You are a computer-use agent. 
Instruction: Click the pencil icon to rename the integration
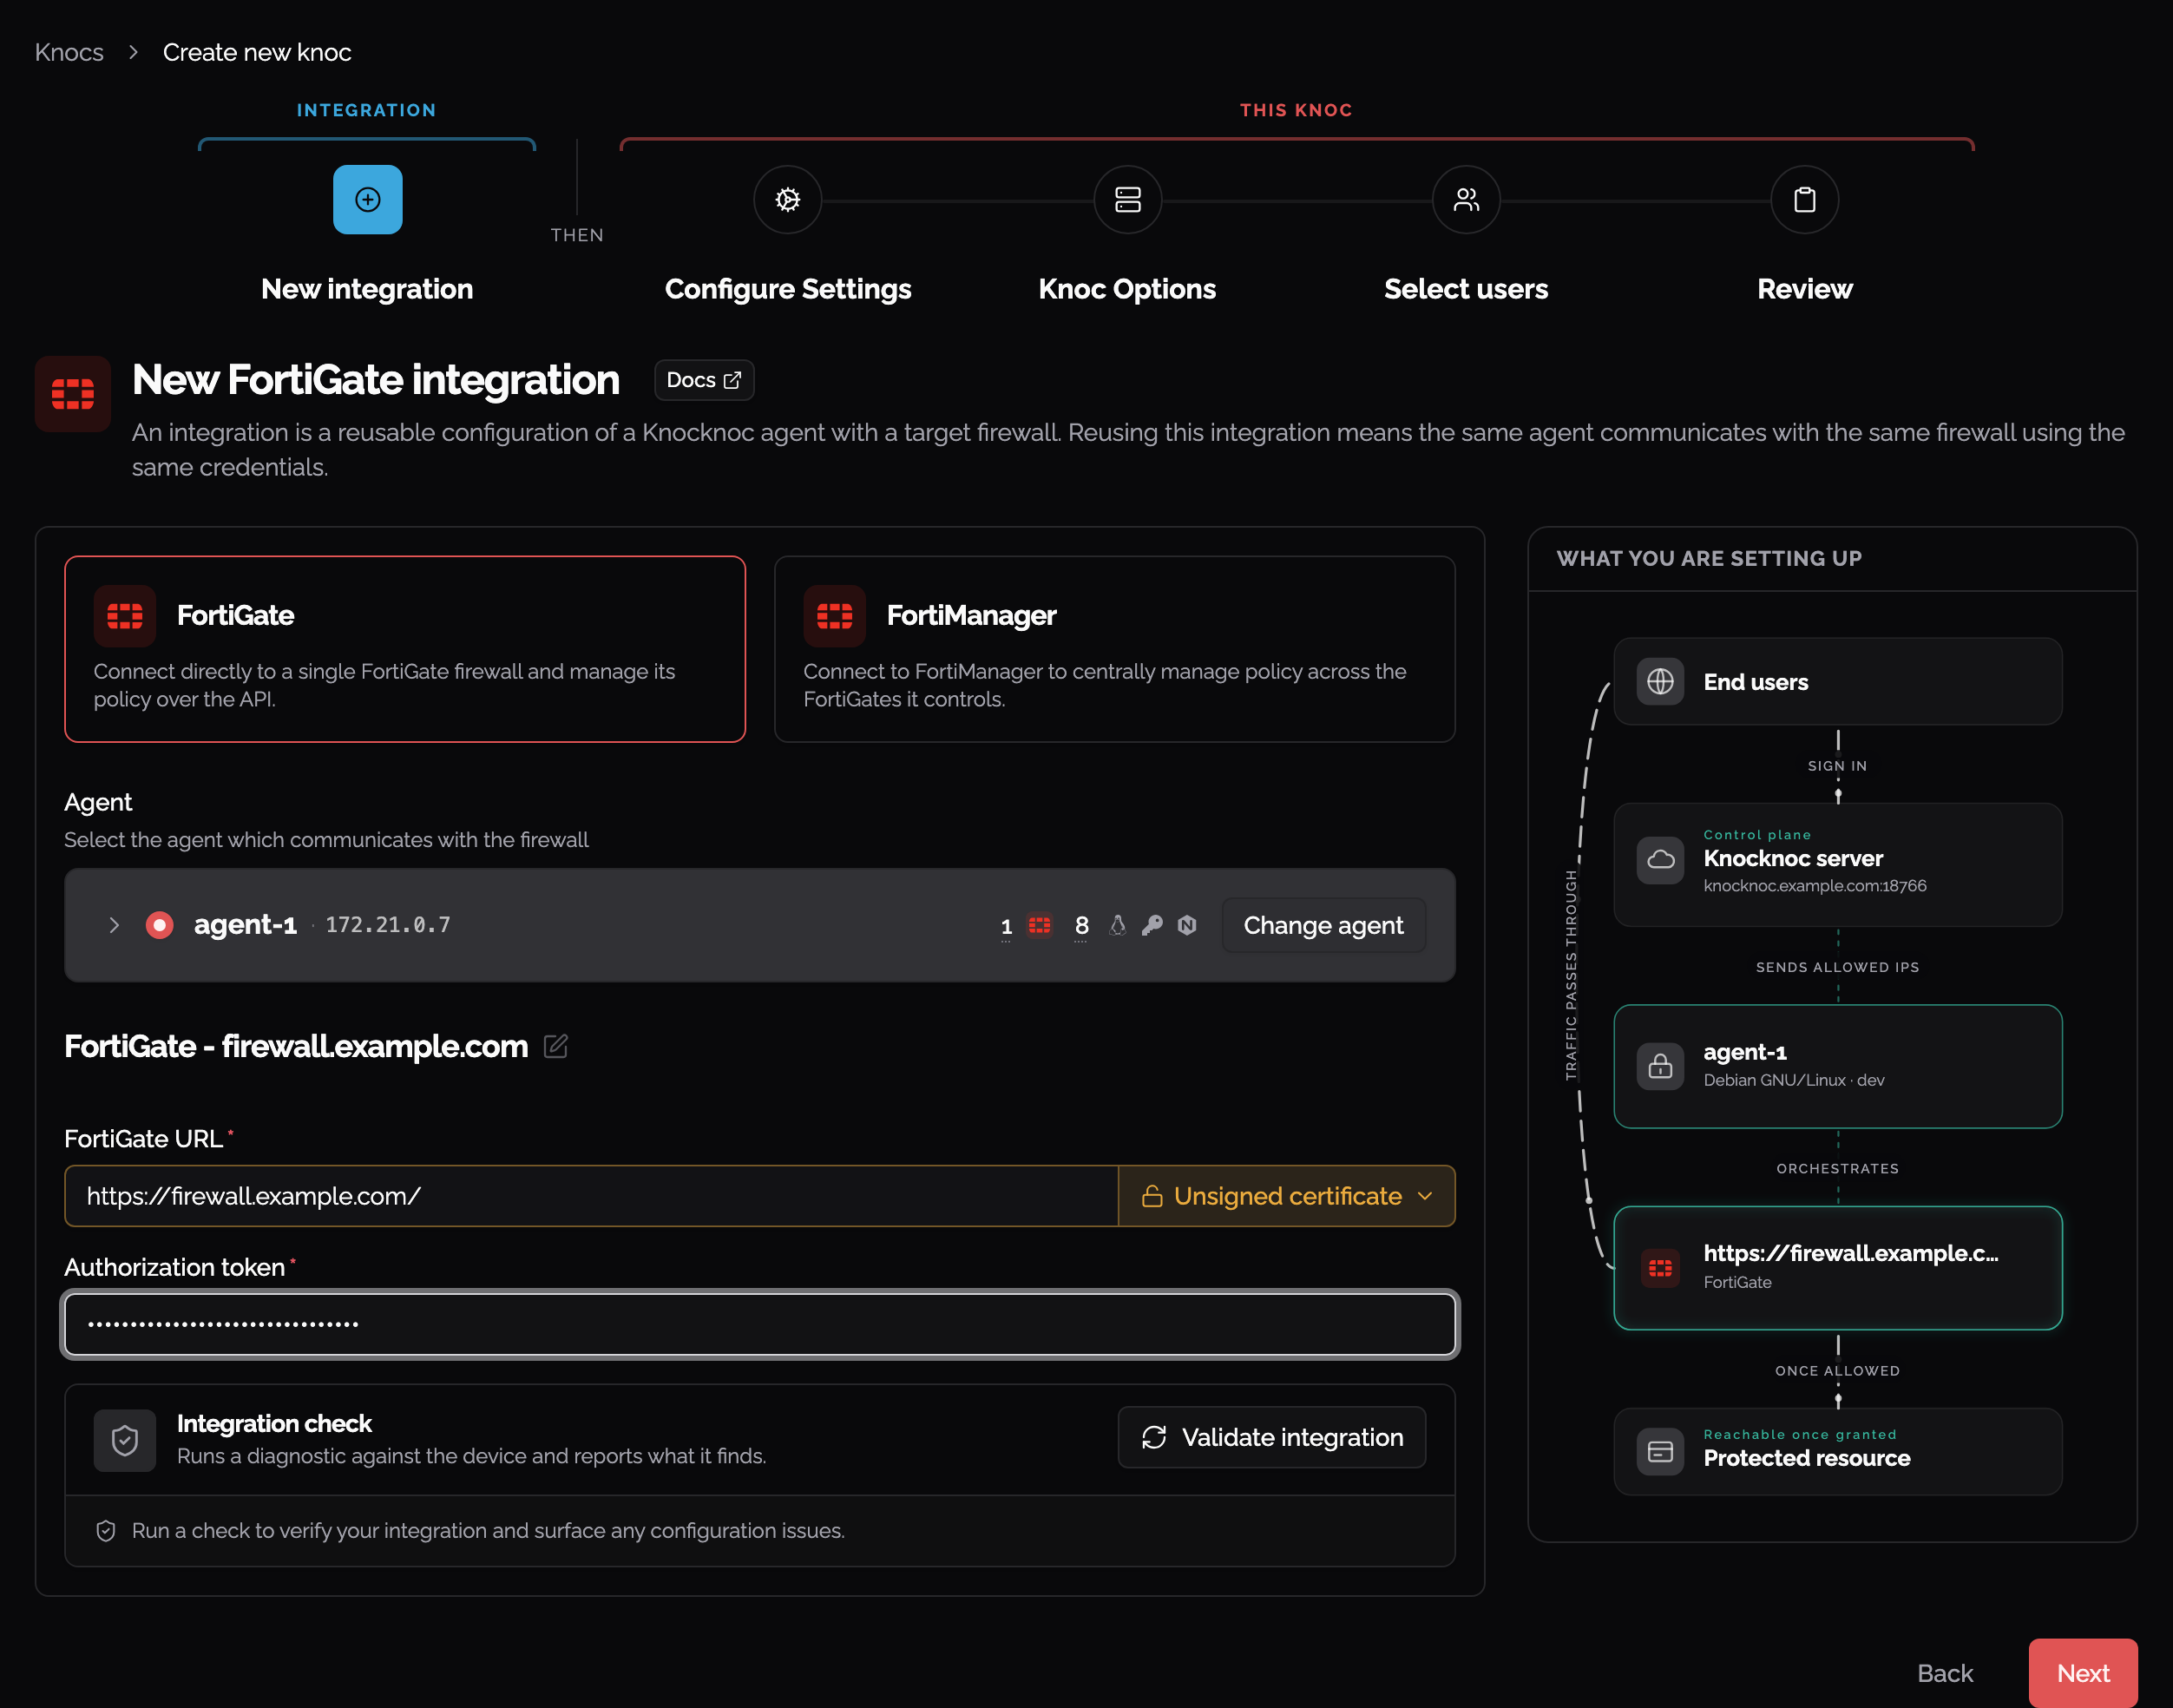pyautogui.click(x=556, y=1046)
